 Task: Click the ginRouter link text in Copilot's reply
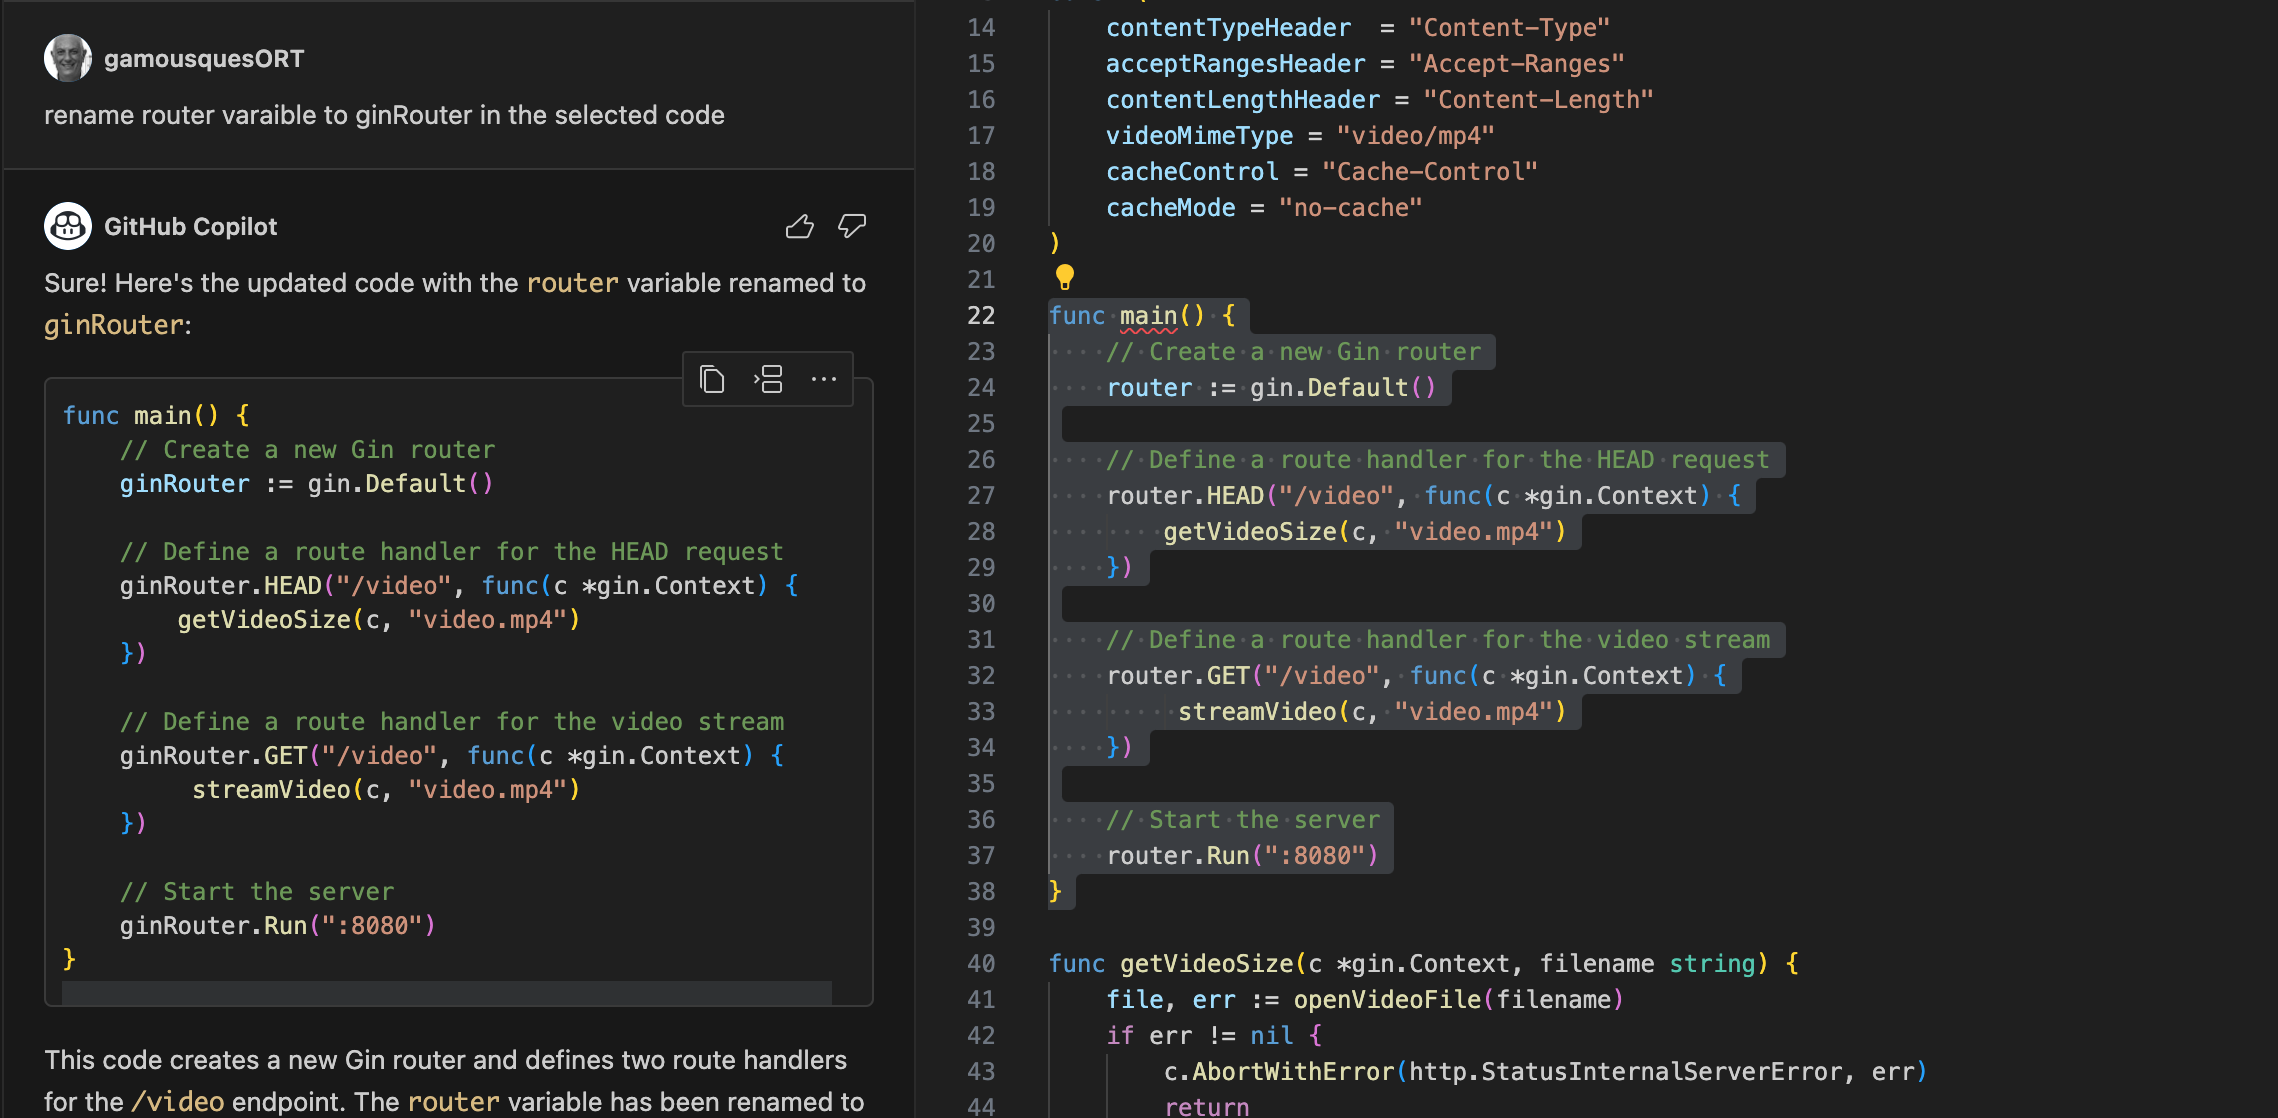click(x=113, y=324)
